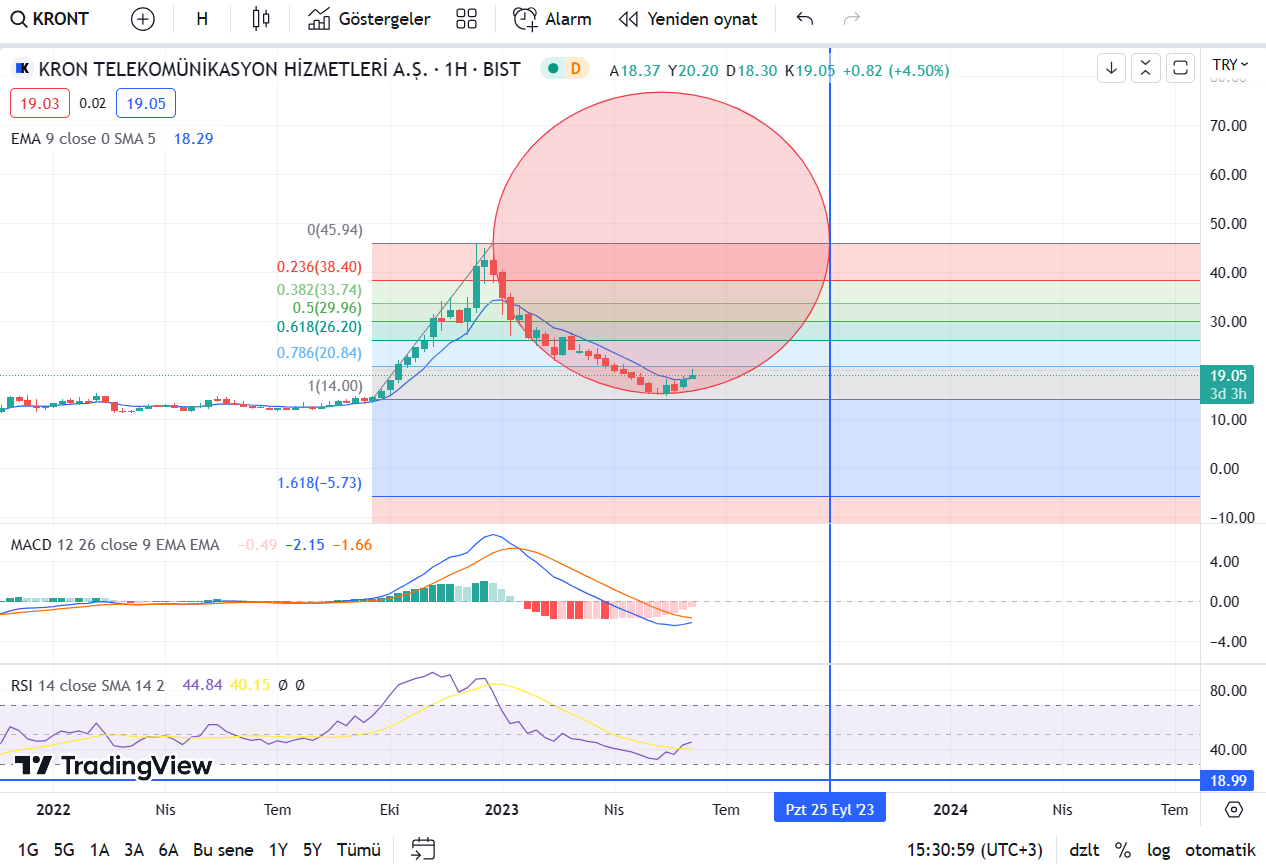Select the EMA 9 close indicator legend
Image resolution: width=1266 pixels, height=866 pixels.
click(83, 139)
